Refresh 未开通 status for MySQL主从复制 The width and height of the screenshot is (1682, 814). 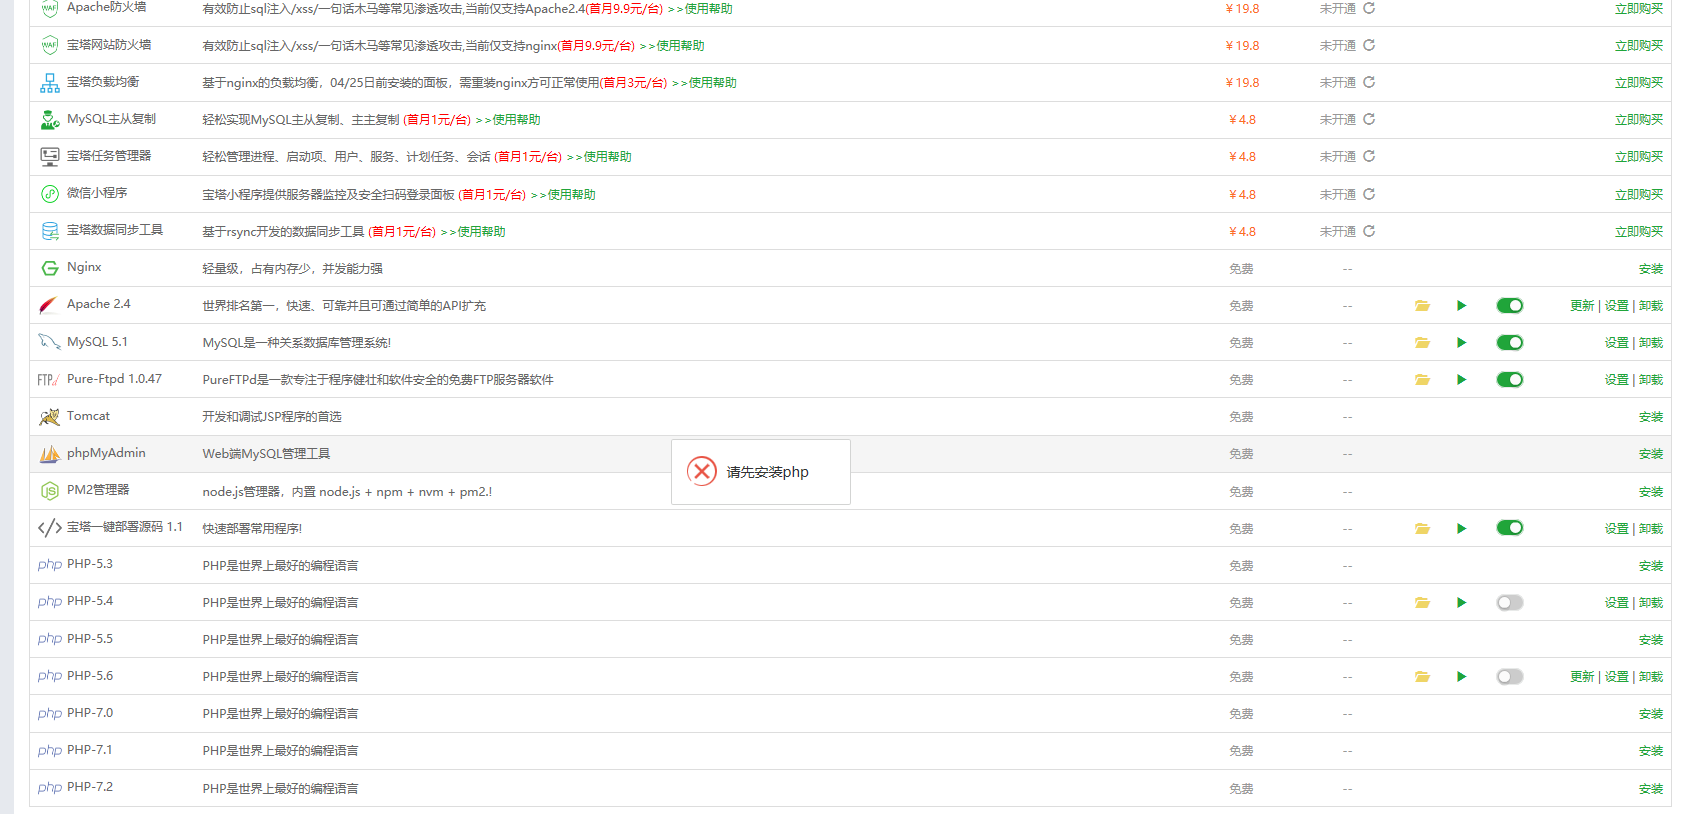(1369, 119)
